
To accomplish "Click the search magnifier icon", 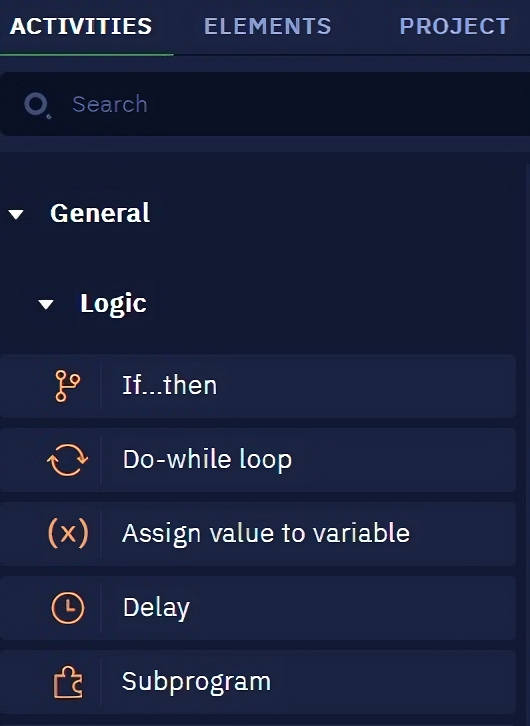I will [x=37, y=105].
